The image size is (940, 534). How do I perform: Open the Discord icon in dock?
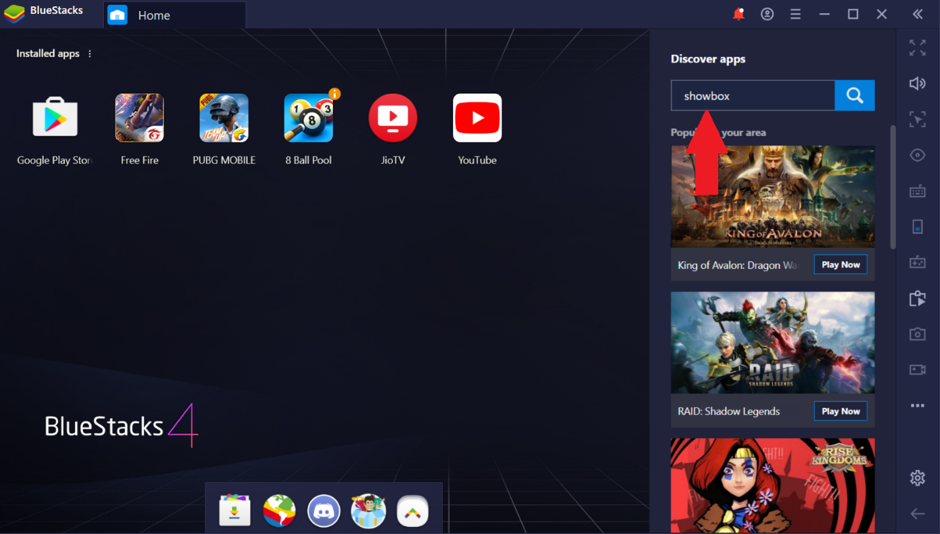(x=323, y=511)
